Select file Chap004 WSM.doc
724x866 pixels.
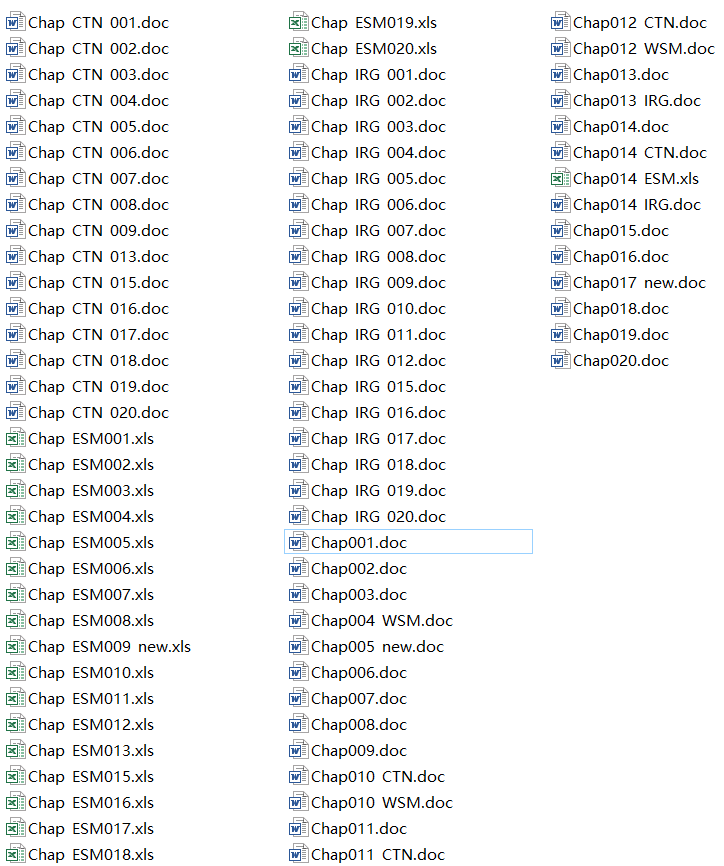pyautogui.click(x=371, y=621)
